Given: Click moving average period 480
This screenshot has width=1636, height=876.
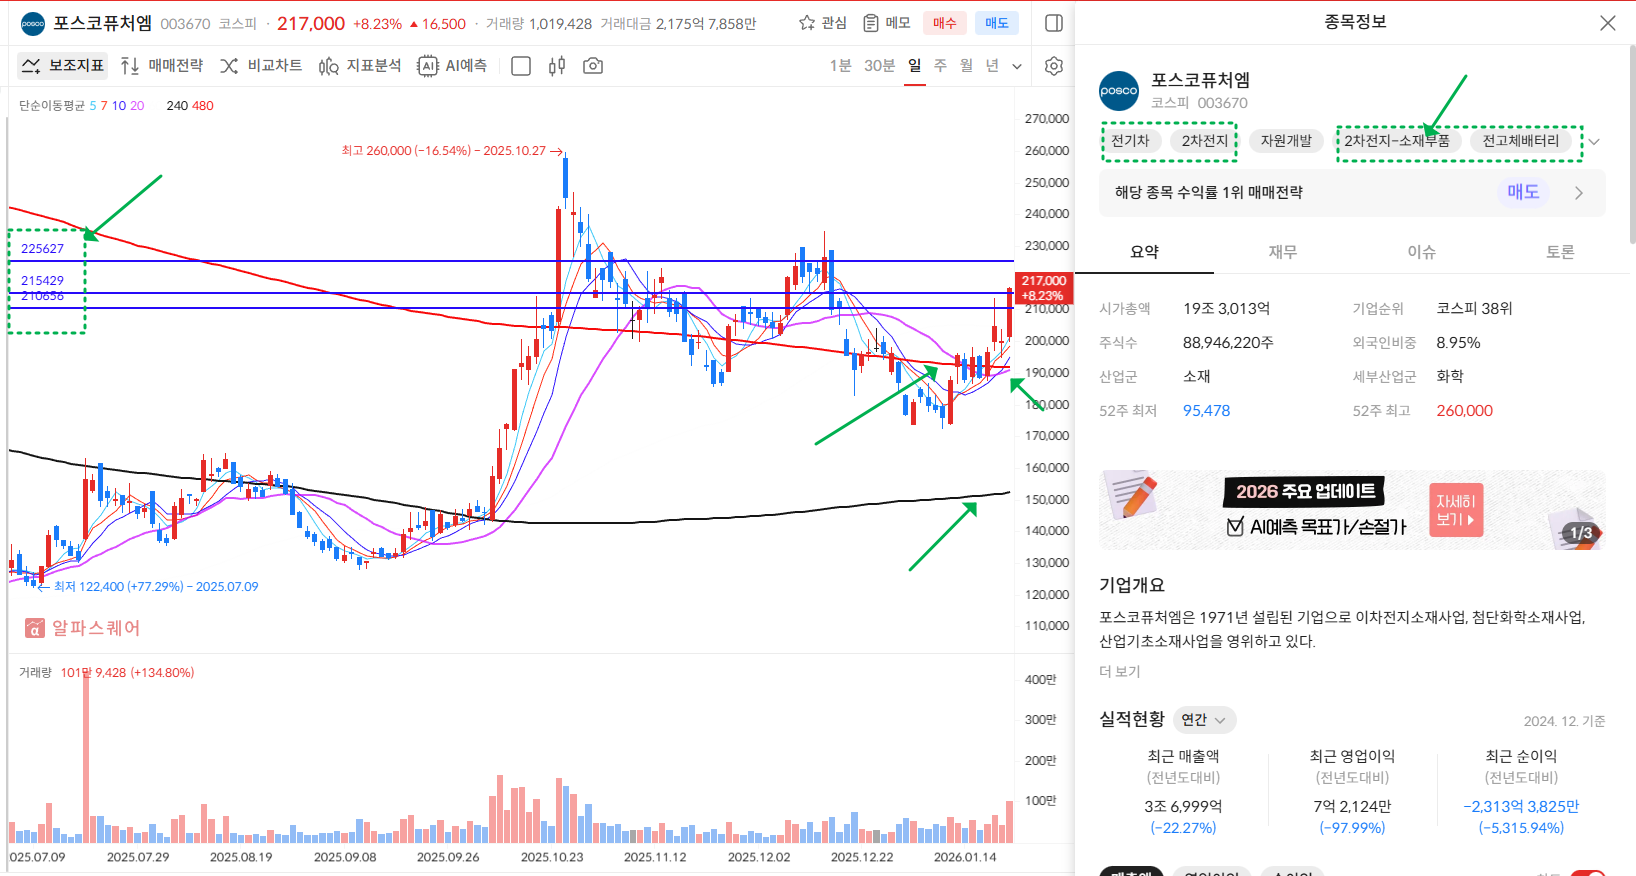Looking at the screenshot, I should coord(203,106).
